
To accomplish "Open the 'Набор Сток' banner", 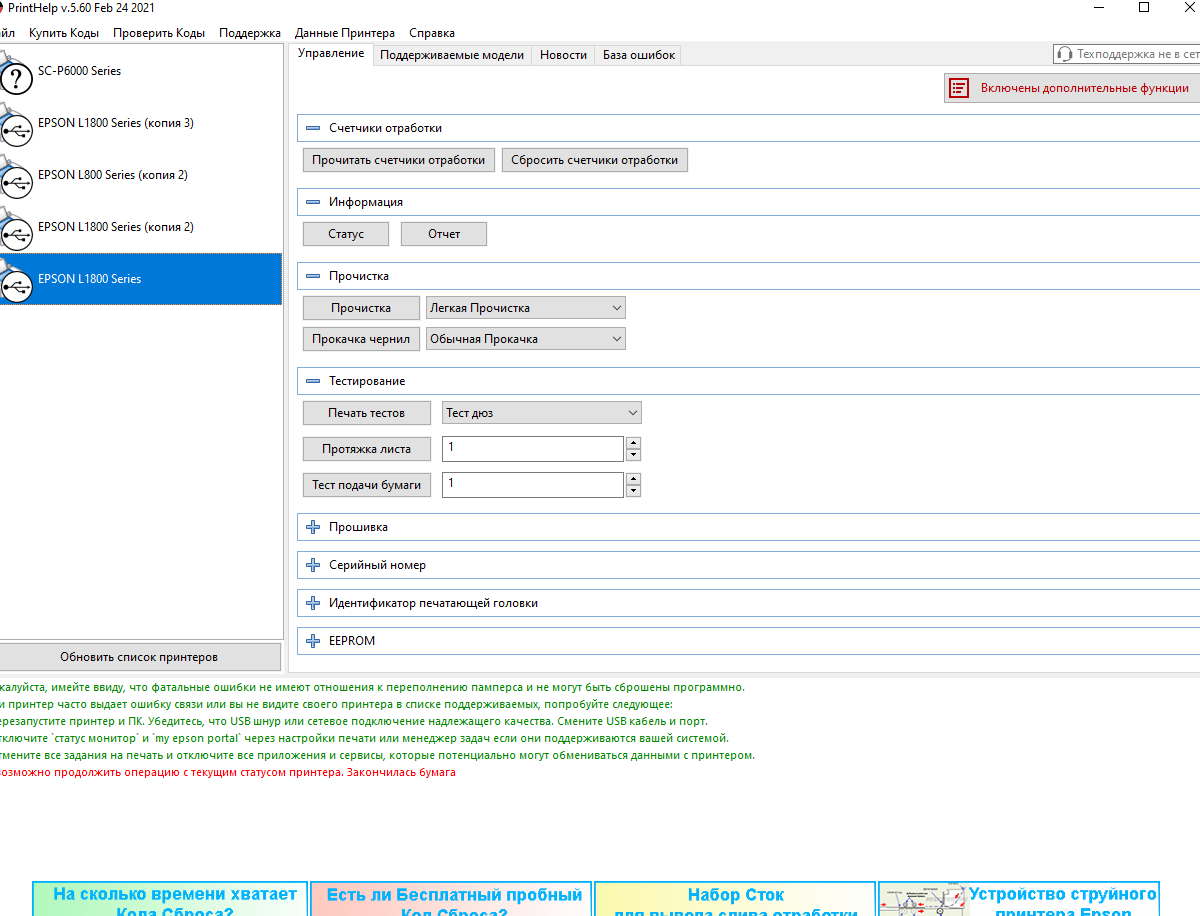I will tap(735, 899).
